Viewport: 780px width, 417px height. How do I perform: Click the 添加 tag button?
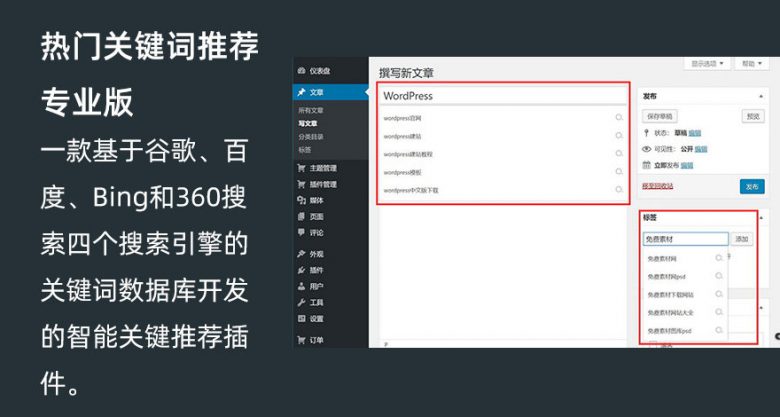pos(742,239)
